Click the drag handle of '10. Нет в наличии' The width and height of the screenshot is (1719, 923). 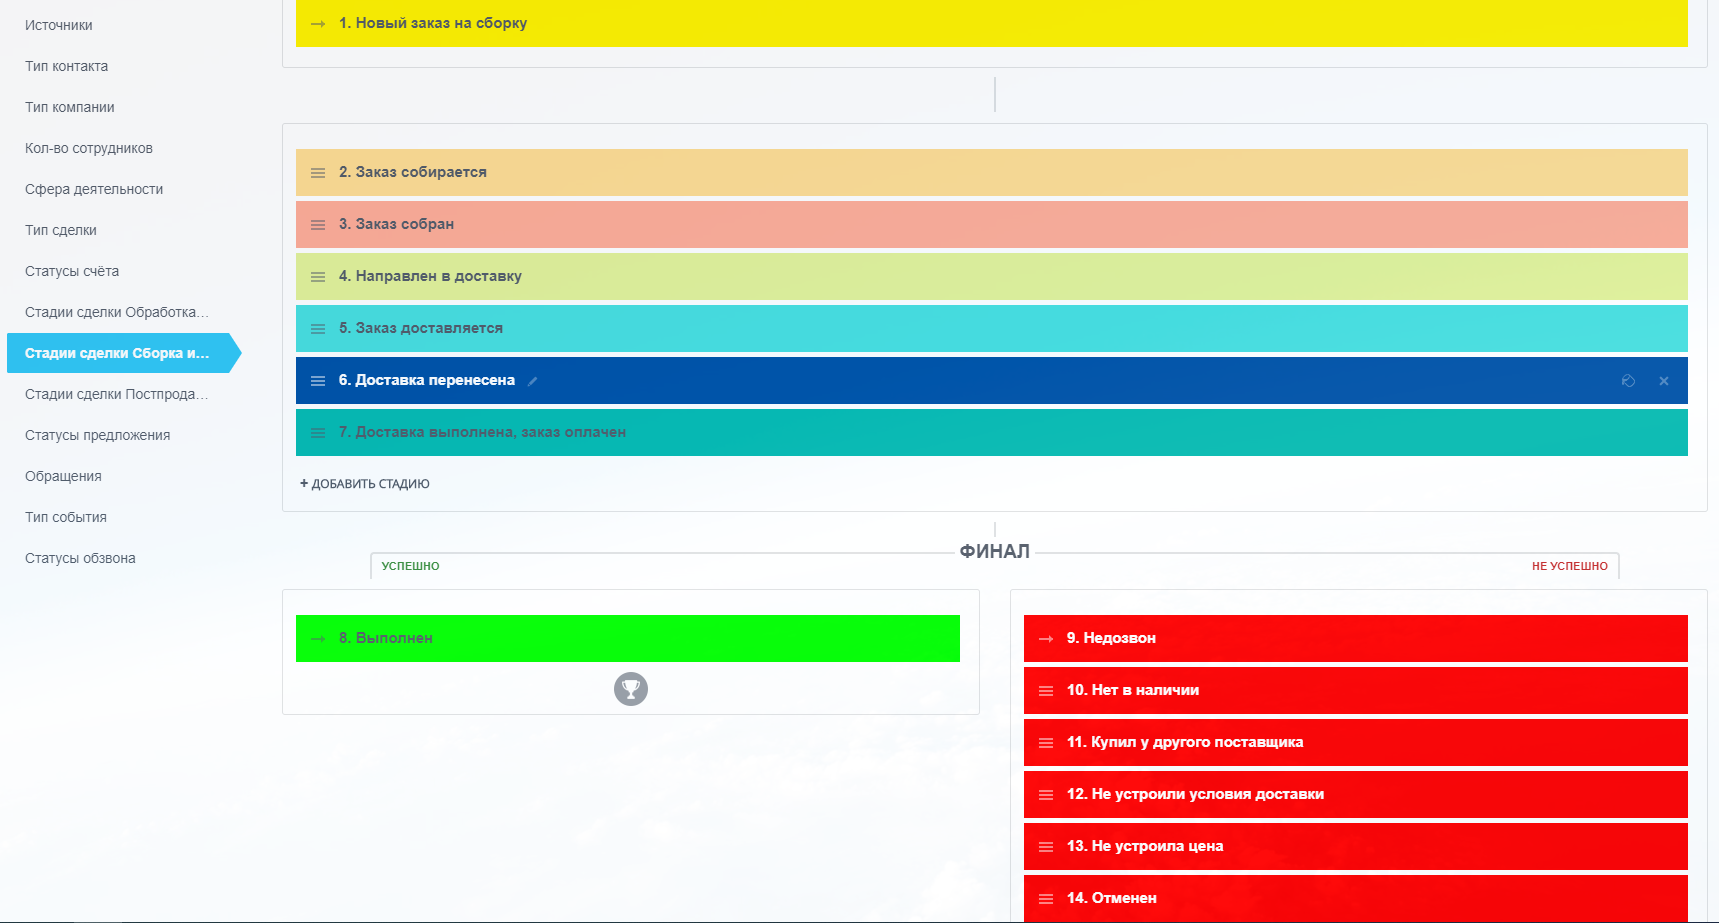(x=1046, y=691)
